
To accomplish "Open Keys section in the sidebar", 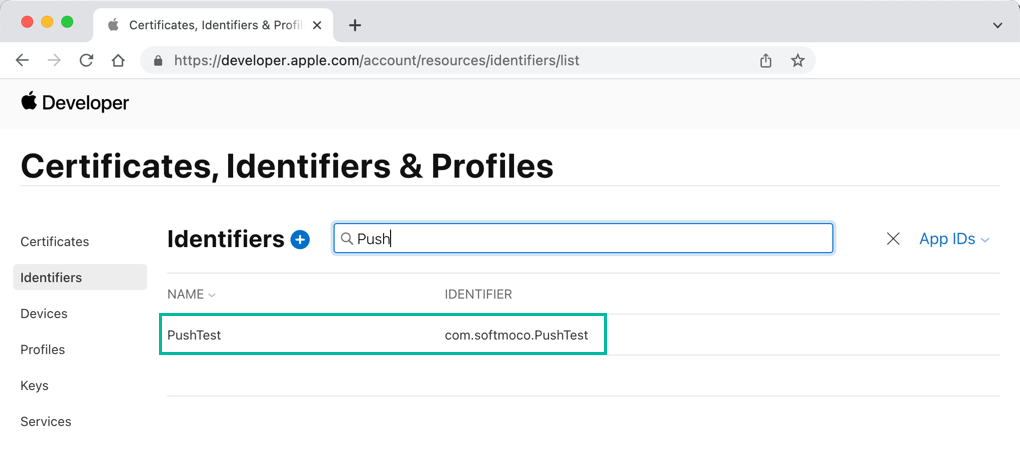I will coord(34,385).
